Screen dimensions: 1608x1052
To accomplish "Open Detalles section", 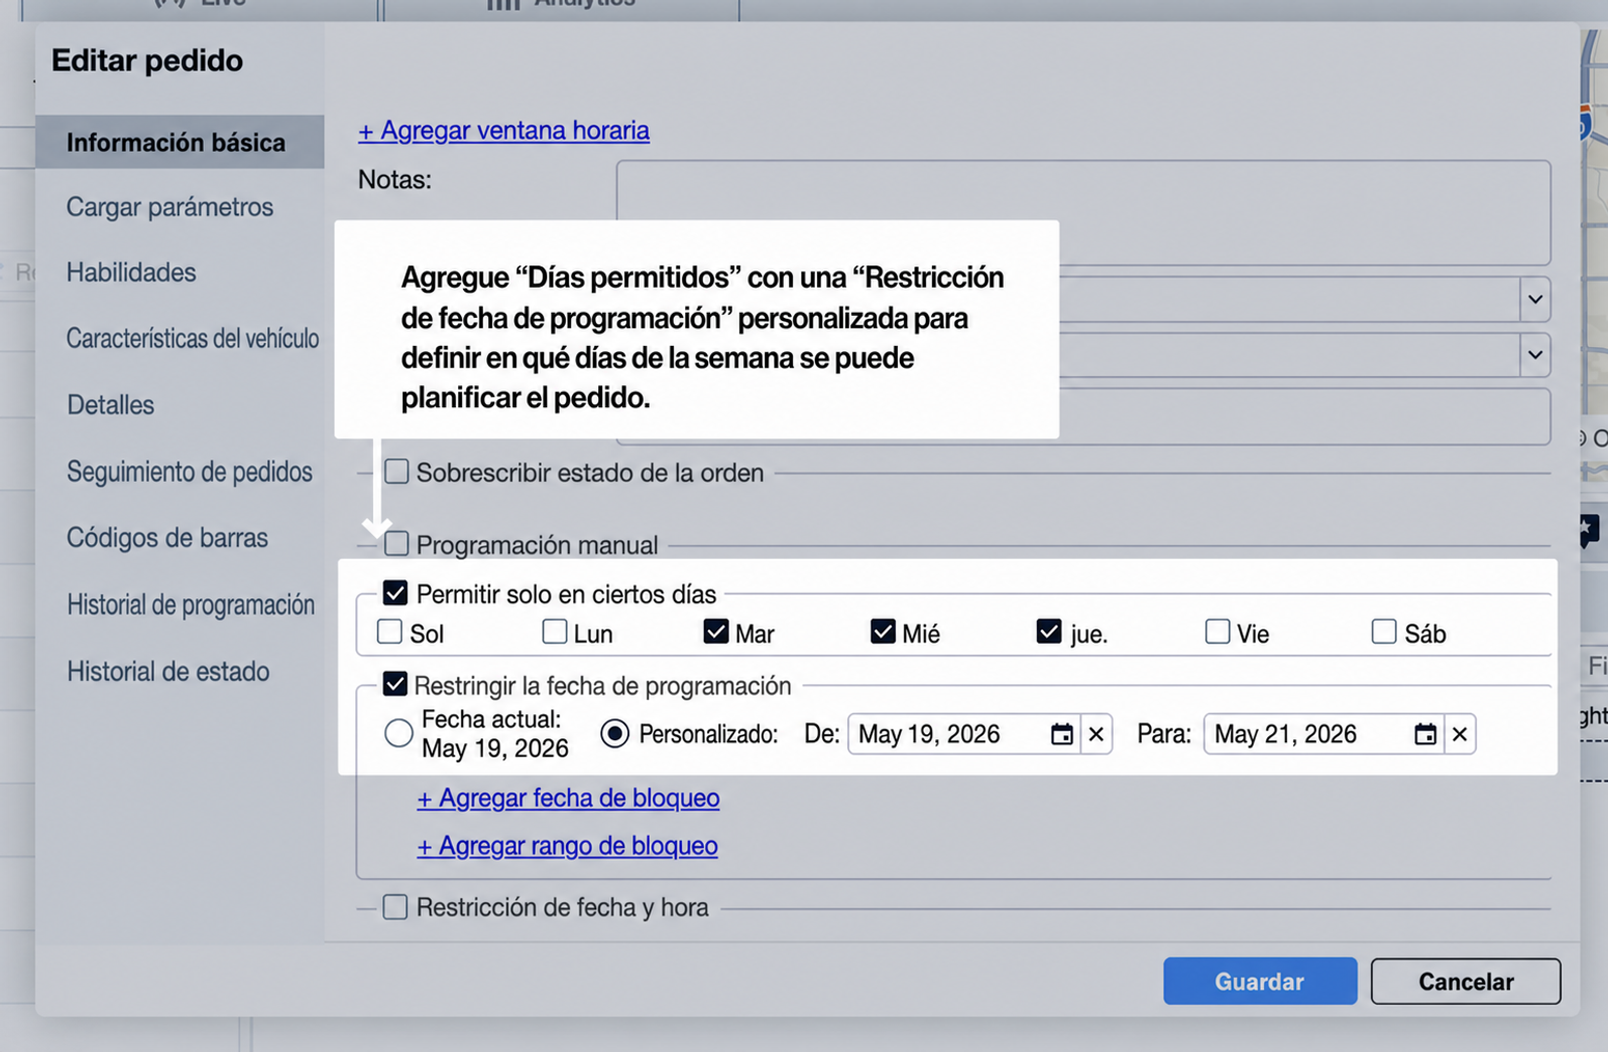I will click(110, 405).
